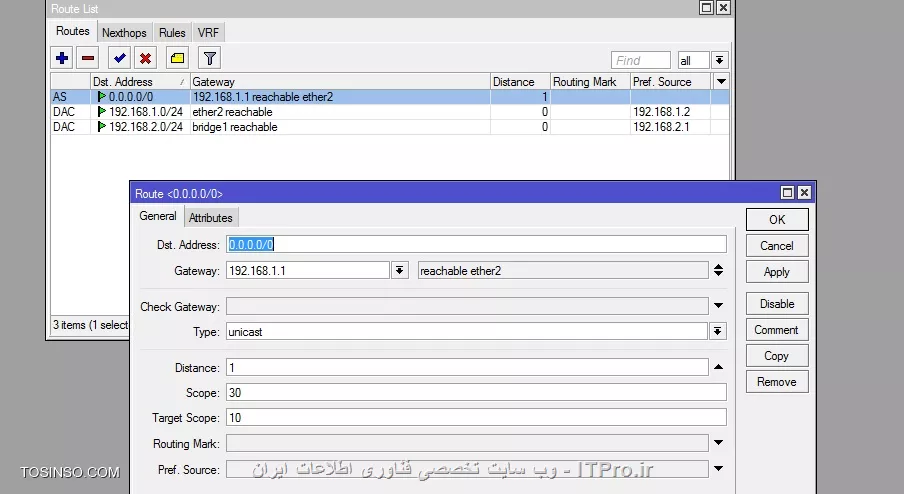Image resolution: width=904 pixels, height=494 pixels.
Task: Click the Target Scope field showing 10
Action: 476,417
